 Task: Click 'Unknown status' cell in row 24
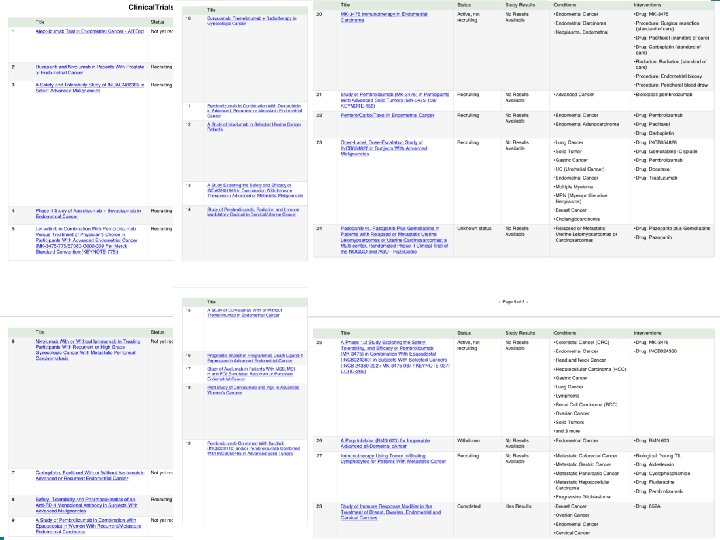[x=473, y=228]
